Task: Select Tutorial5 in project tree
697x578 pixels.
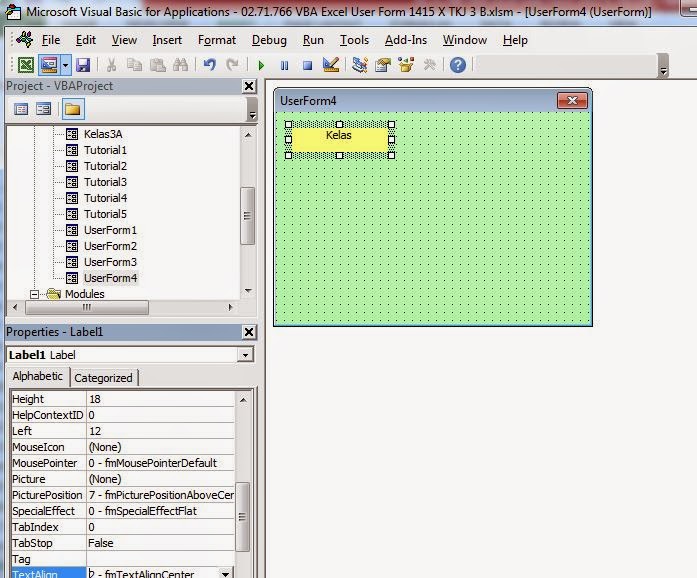Action: point(105,214)
